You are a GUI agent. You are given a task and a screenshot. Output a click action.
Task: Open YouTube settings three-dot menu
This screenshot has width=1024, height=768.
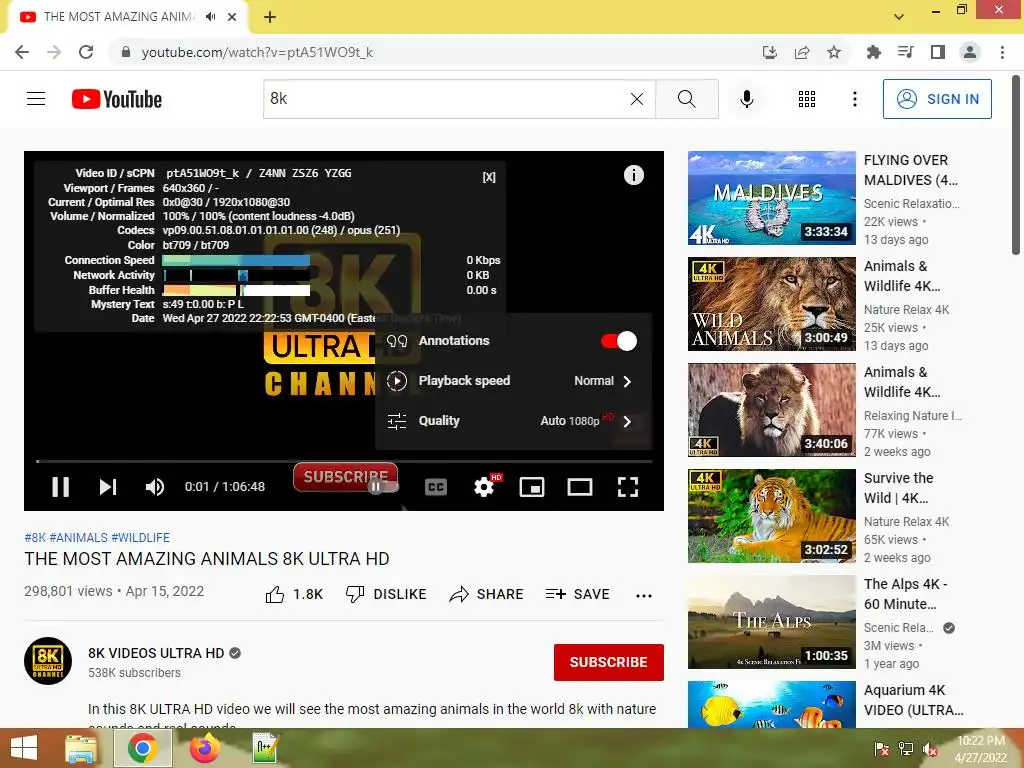pos(854,99)
